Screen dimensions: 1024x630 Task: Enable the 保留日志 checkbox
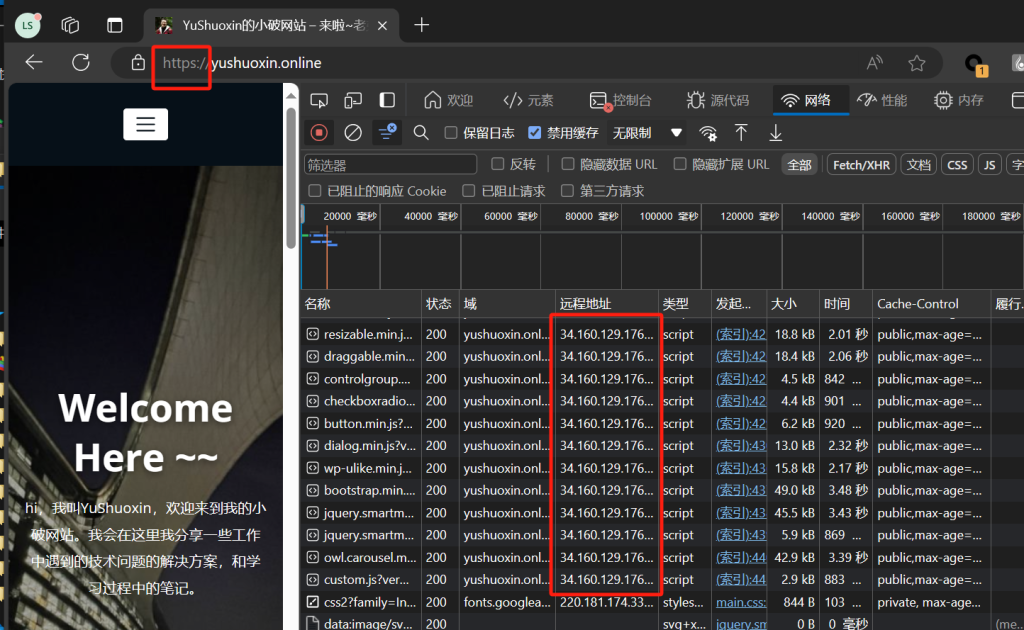(x=451, y=132)
